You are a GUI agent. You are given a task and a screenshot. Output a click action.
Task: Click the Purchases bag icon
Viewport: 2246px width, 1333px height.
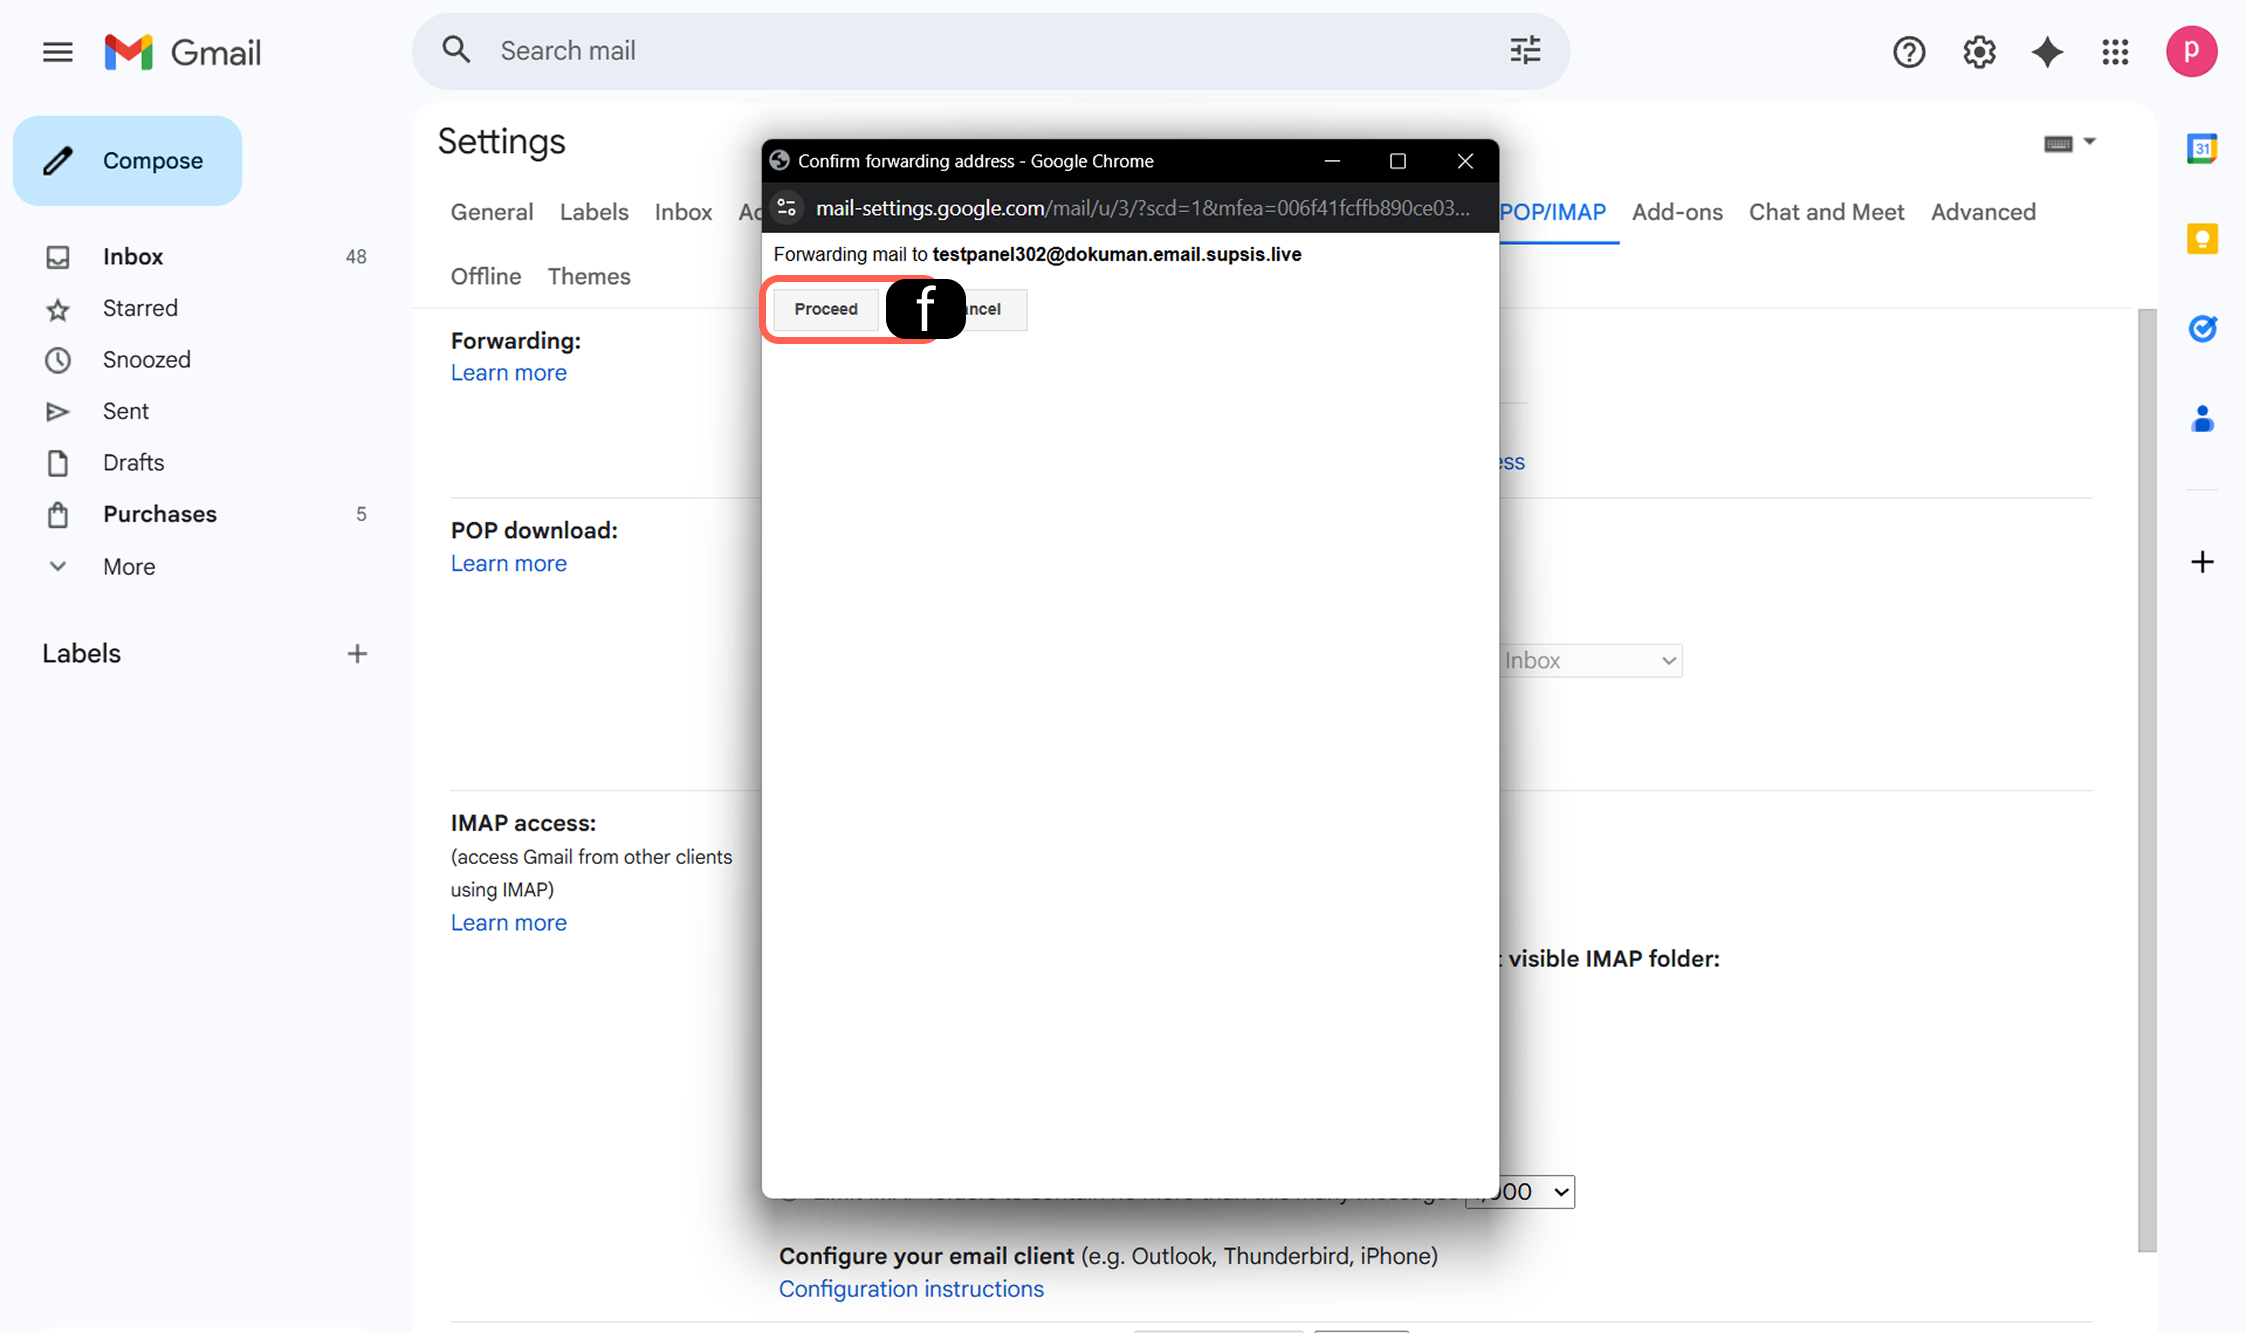(58, 515)
